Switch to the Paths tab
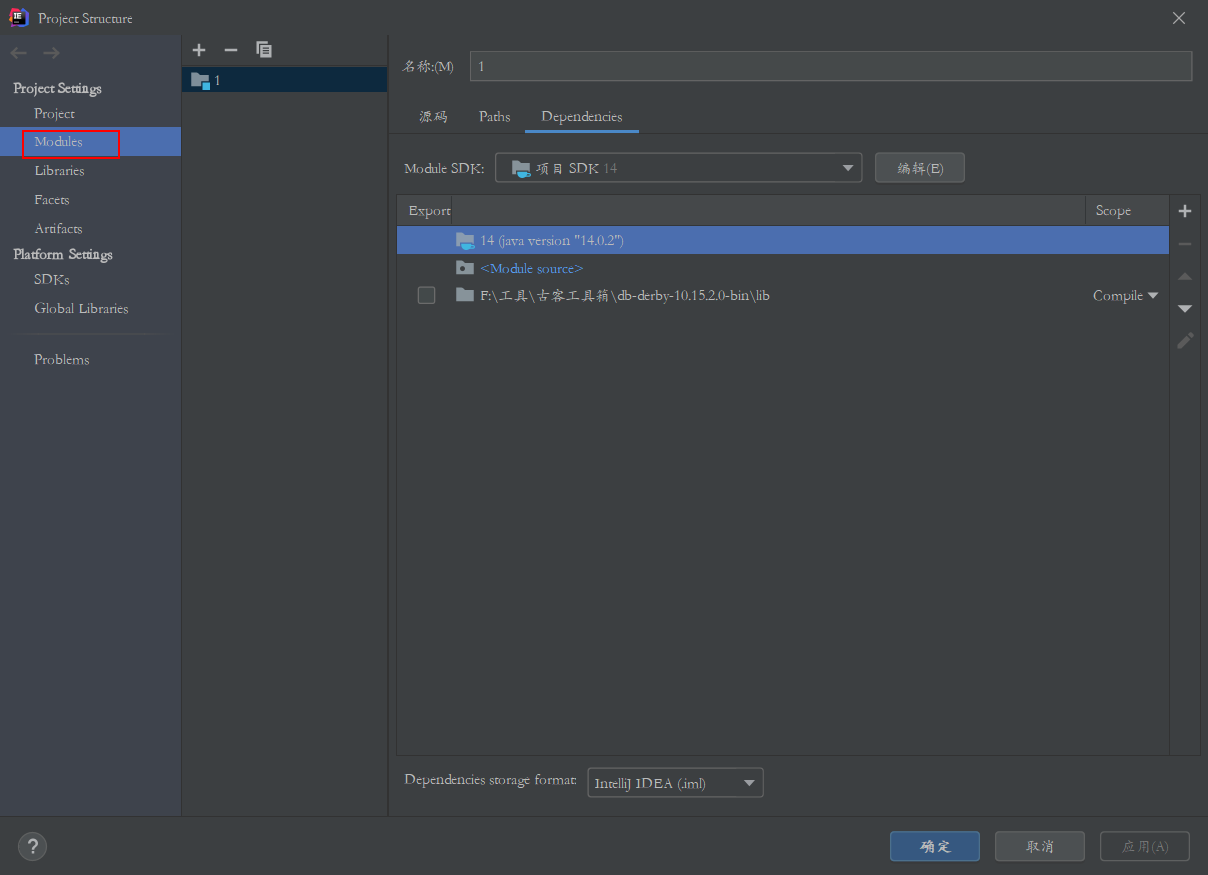The height and width of the screenshot is (875, 1208). pos(494,117)
